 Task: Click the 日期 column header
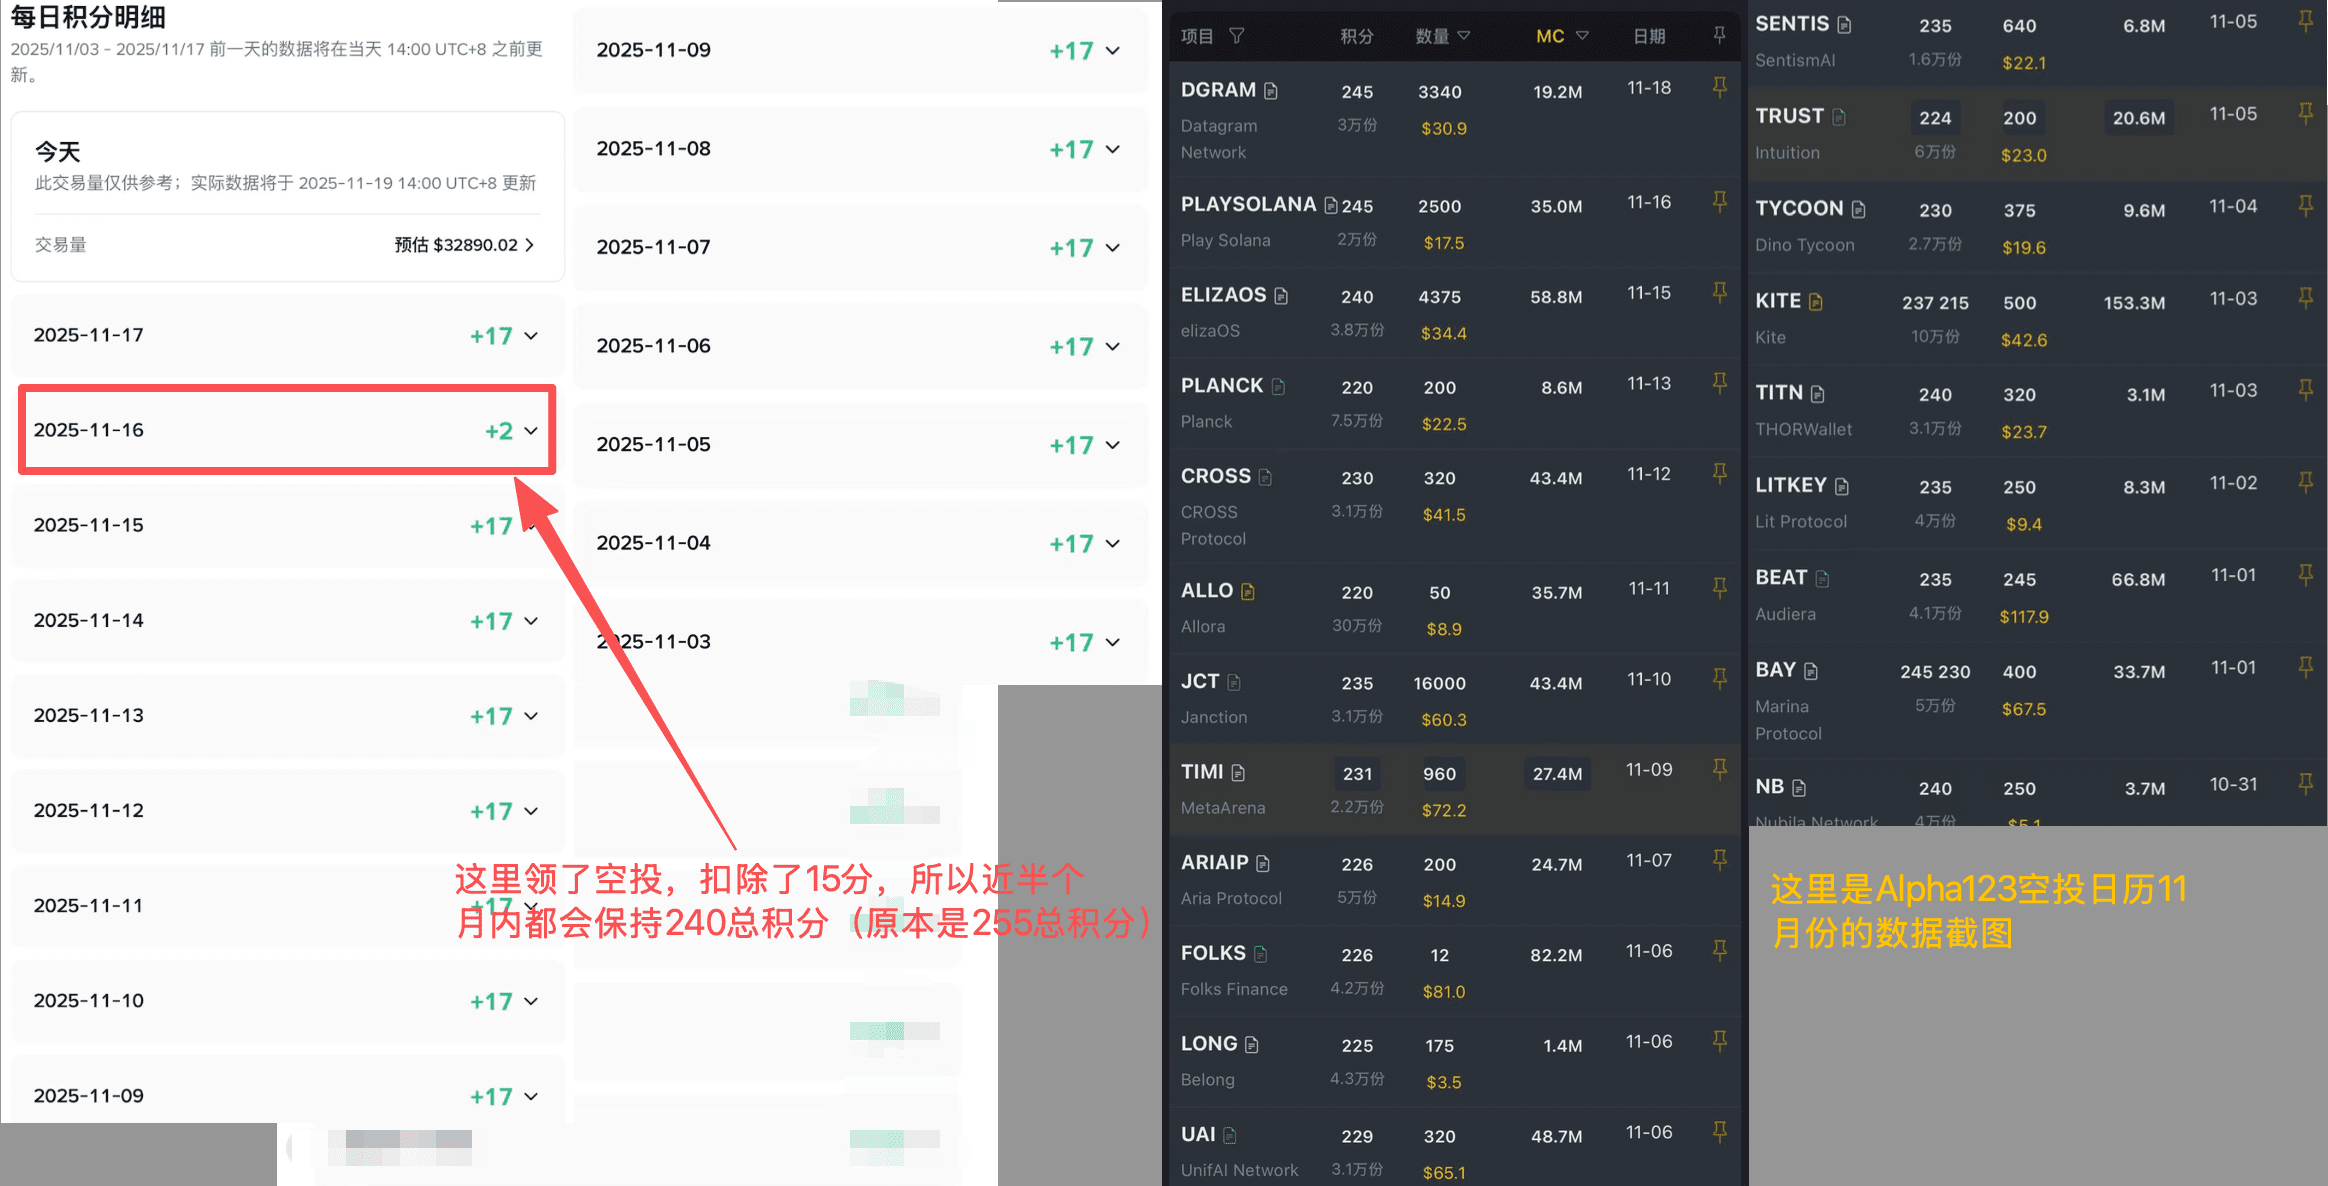click(x=1648, y=36)
